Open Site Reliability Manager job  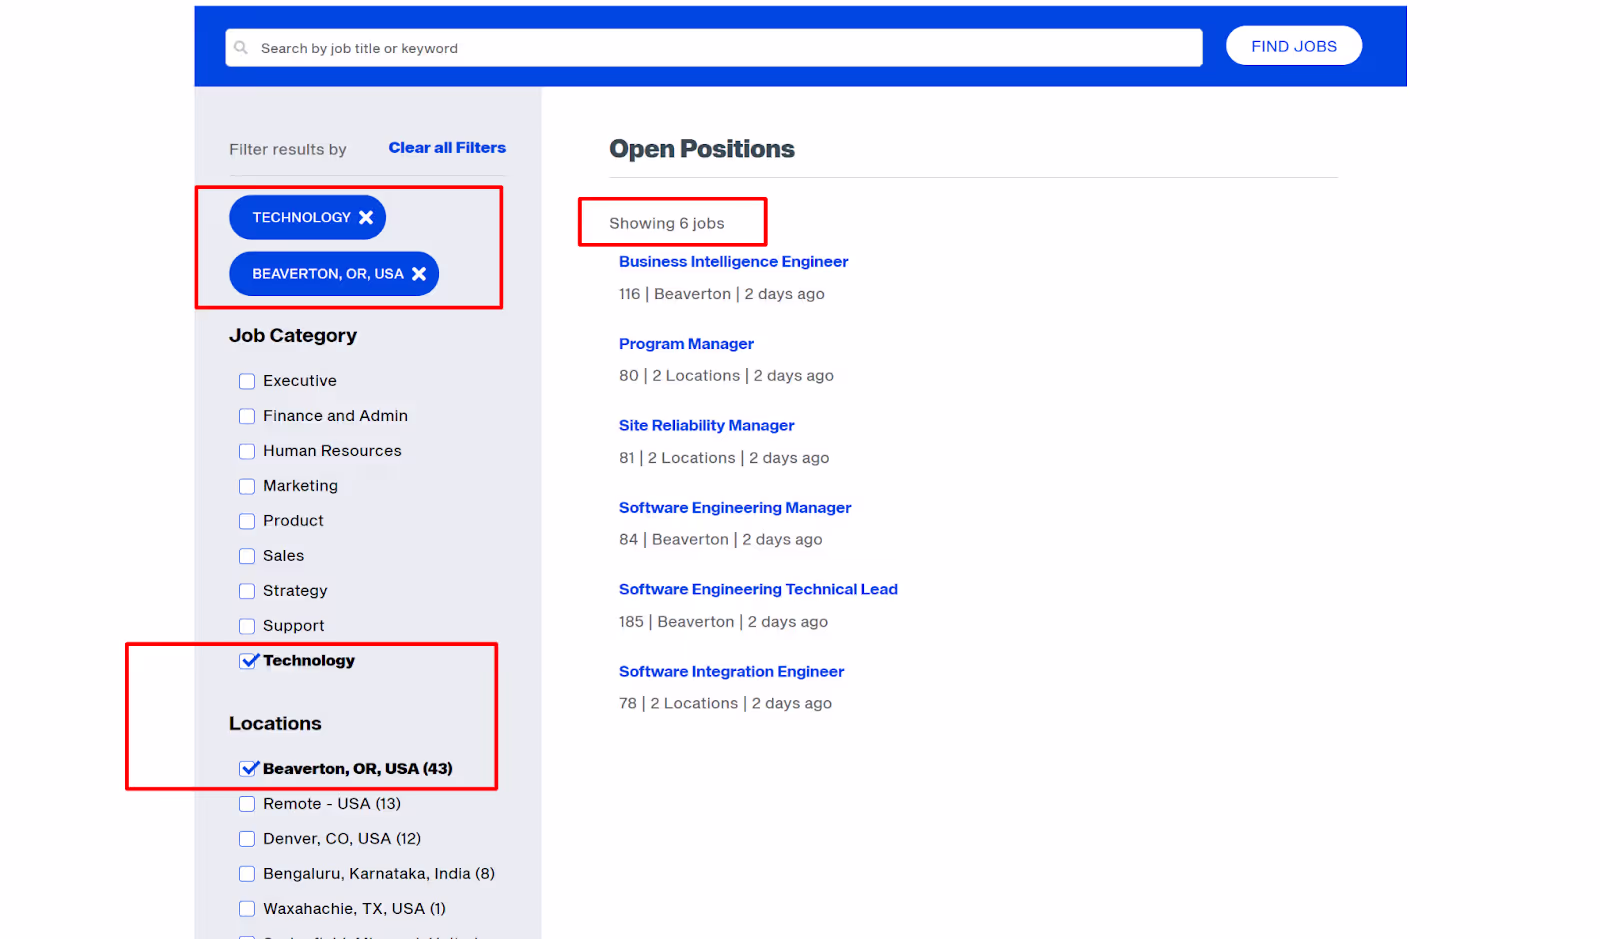coord(706,425)
